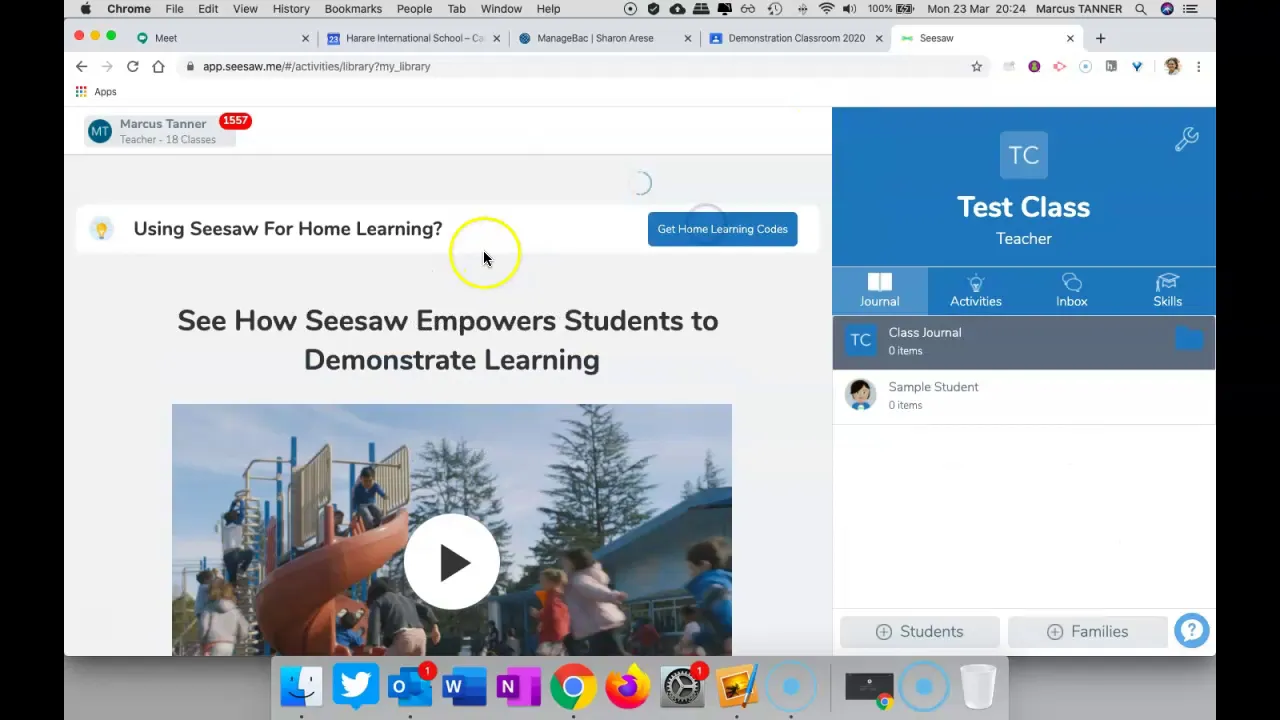Viewport: 1280px width, 720px height.
Task: Add Families button
Action: 1087,632
